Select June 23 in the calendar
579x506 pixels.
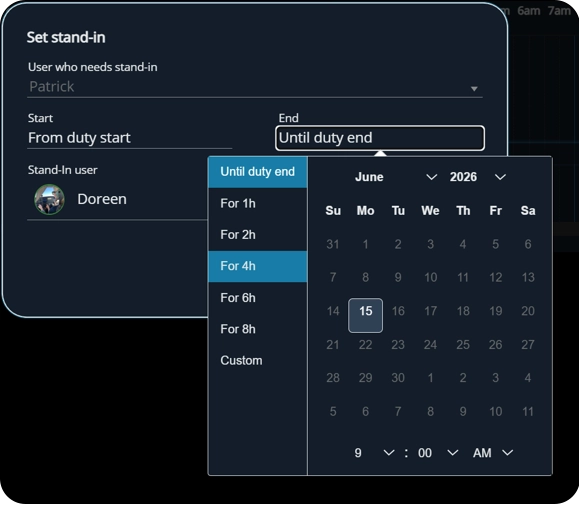click(398, 345)
